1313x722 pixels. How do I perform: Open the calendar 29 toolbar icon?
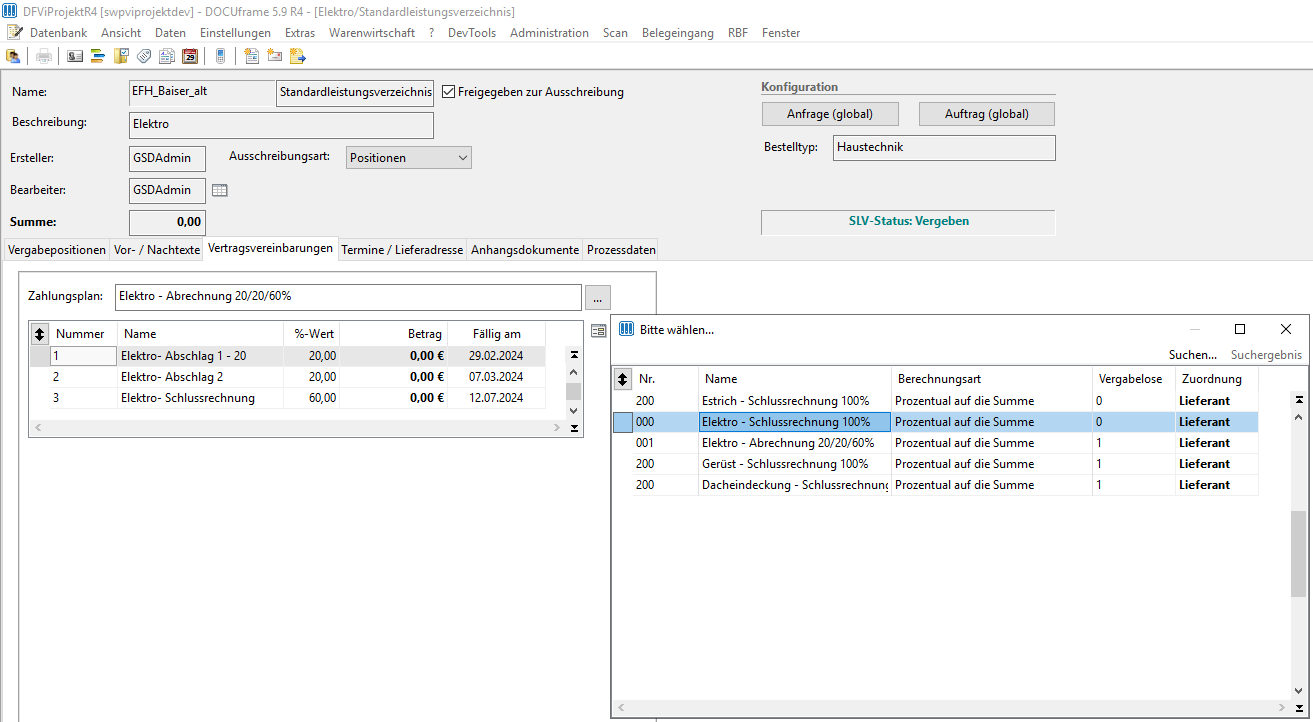click(190, 56)
